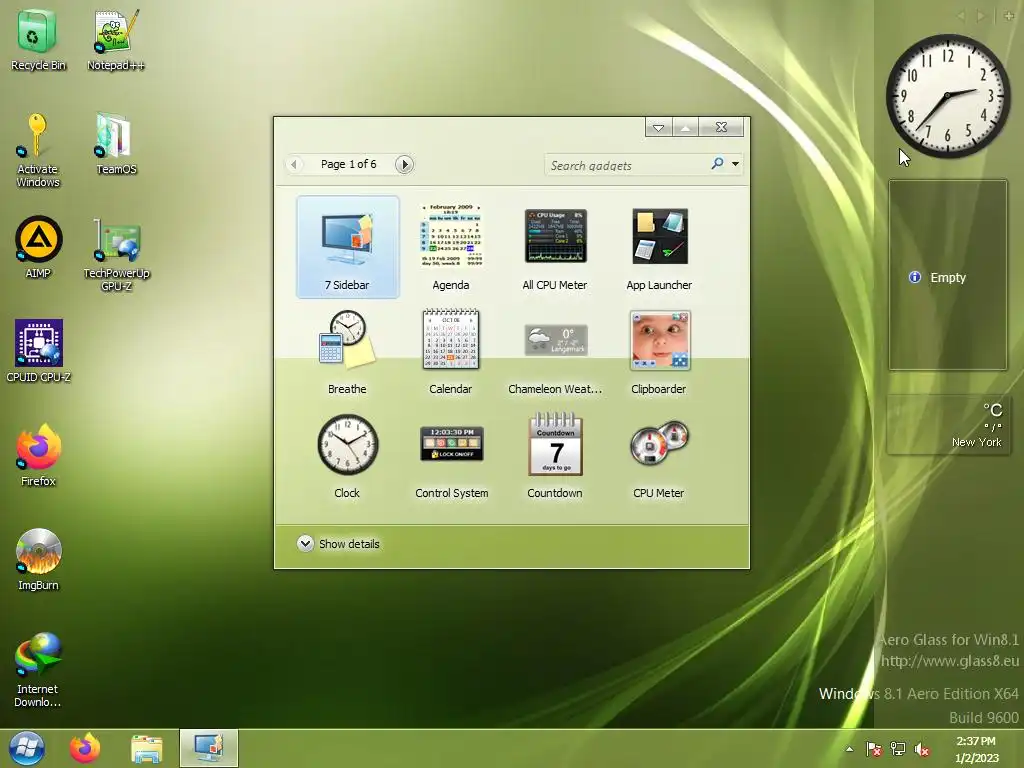Screen dimensions: 1024x768
Task: Open the gadget window dropdown menu button
Action: pos(658,127)
